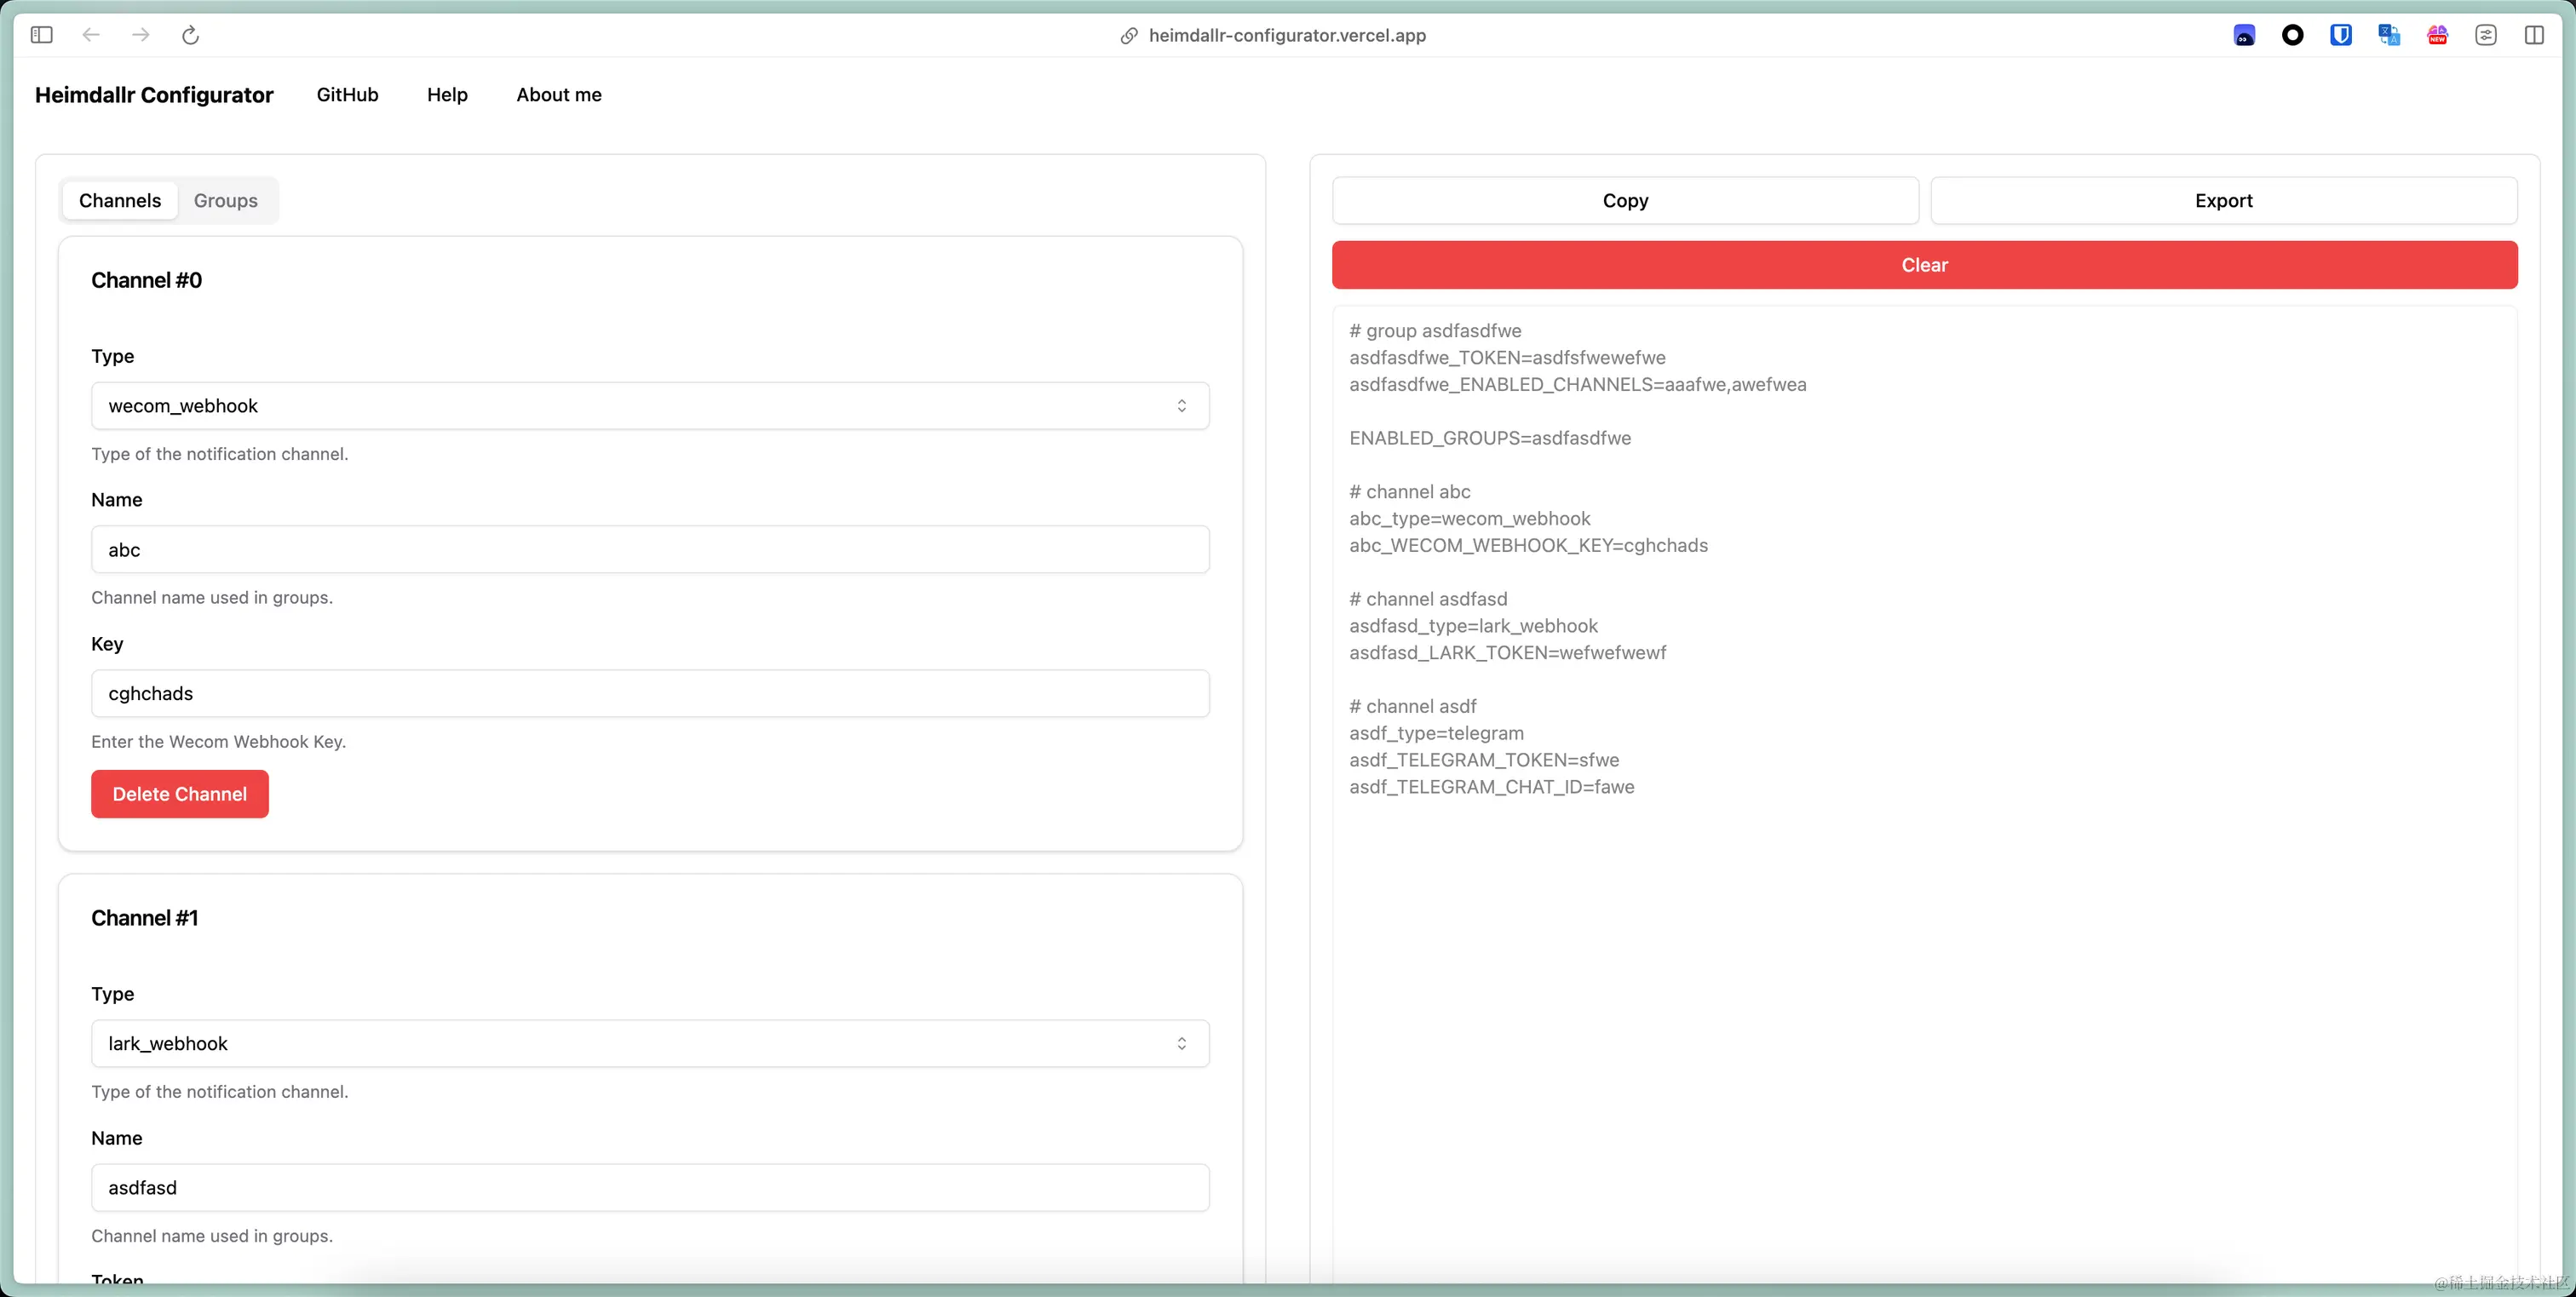
Task: Open Channel #1 Type dropdown lark_webhook
Action: 650,1044
